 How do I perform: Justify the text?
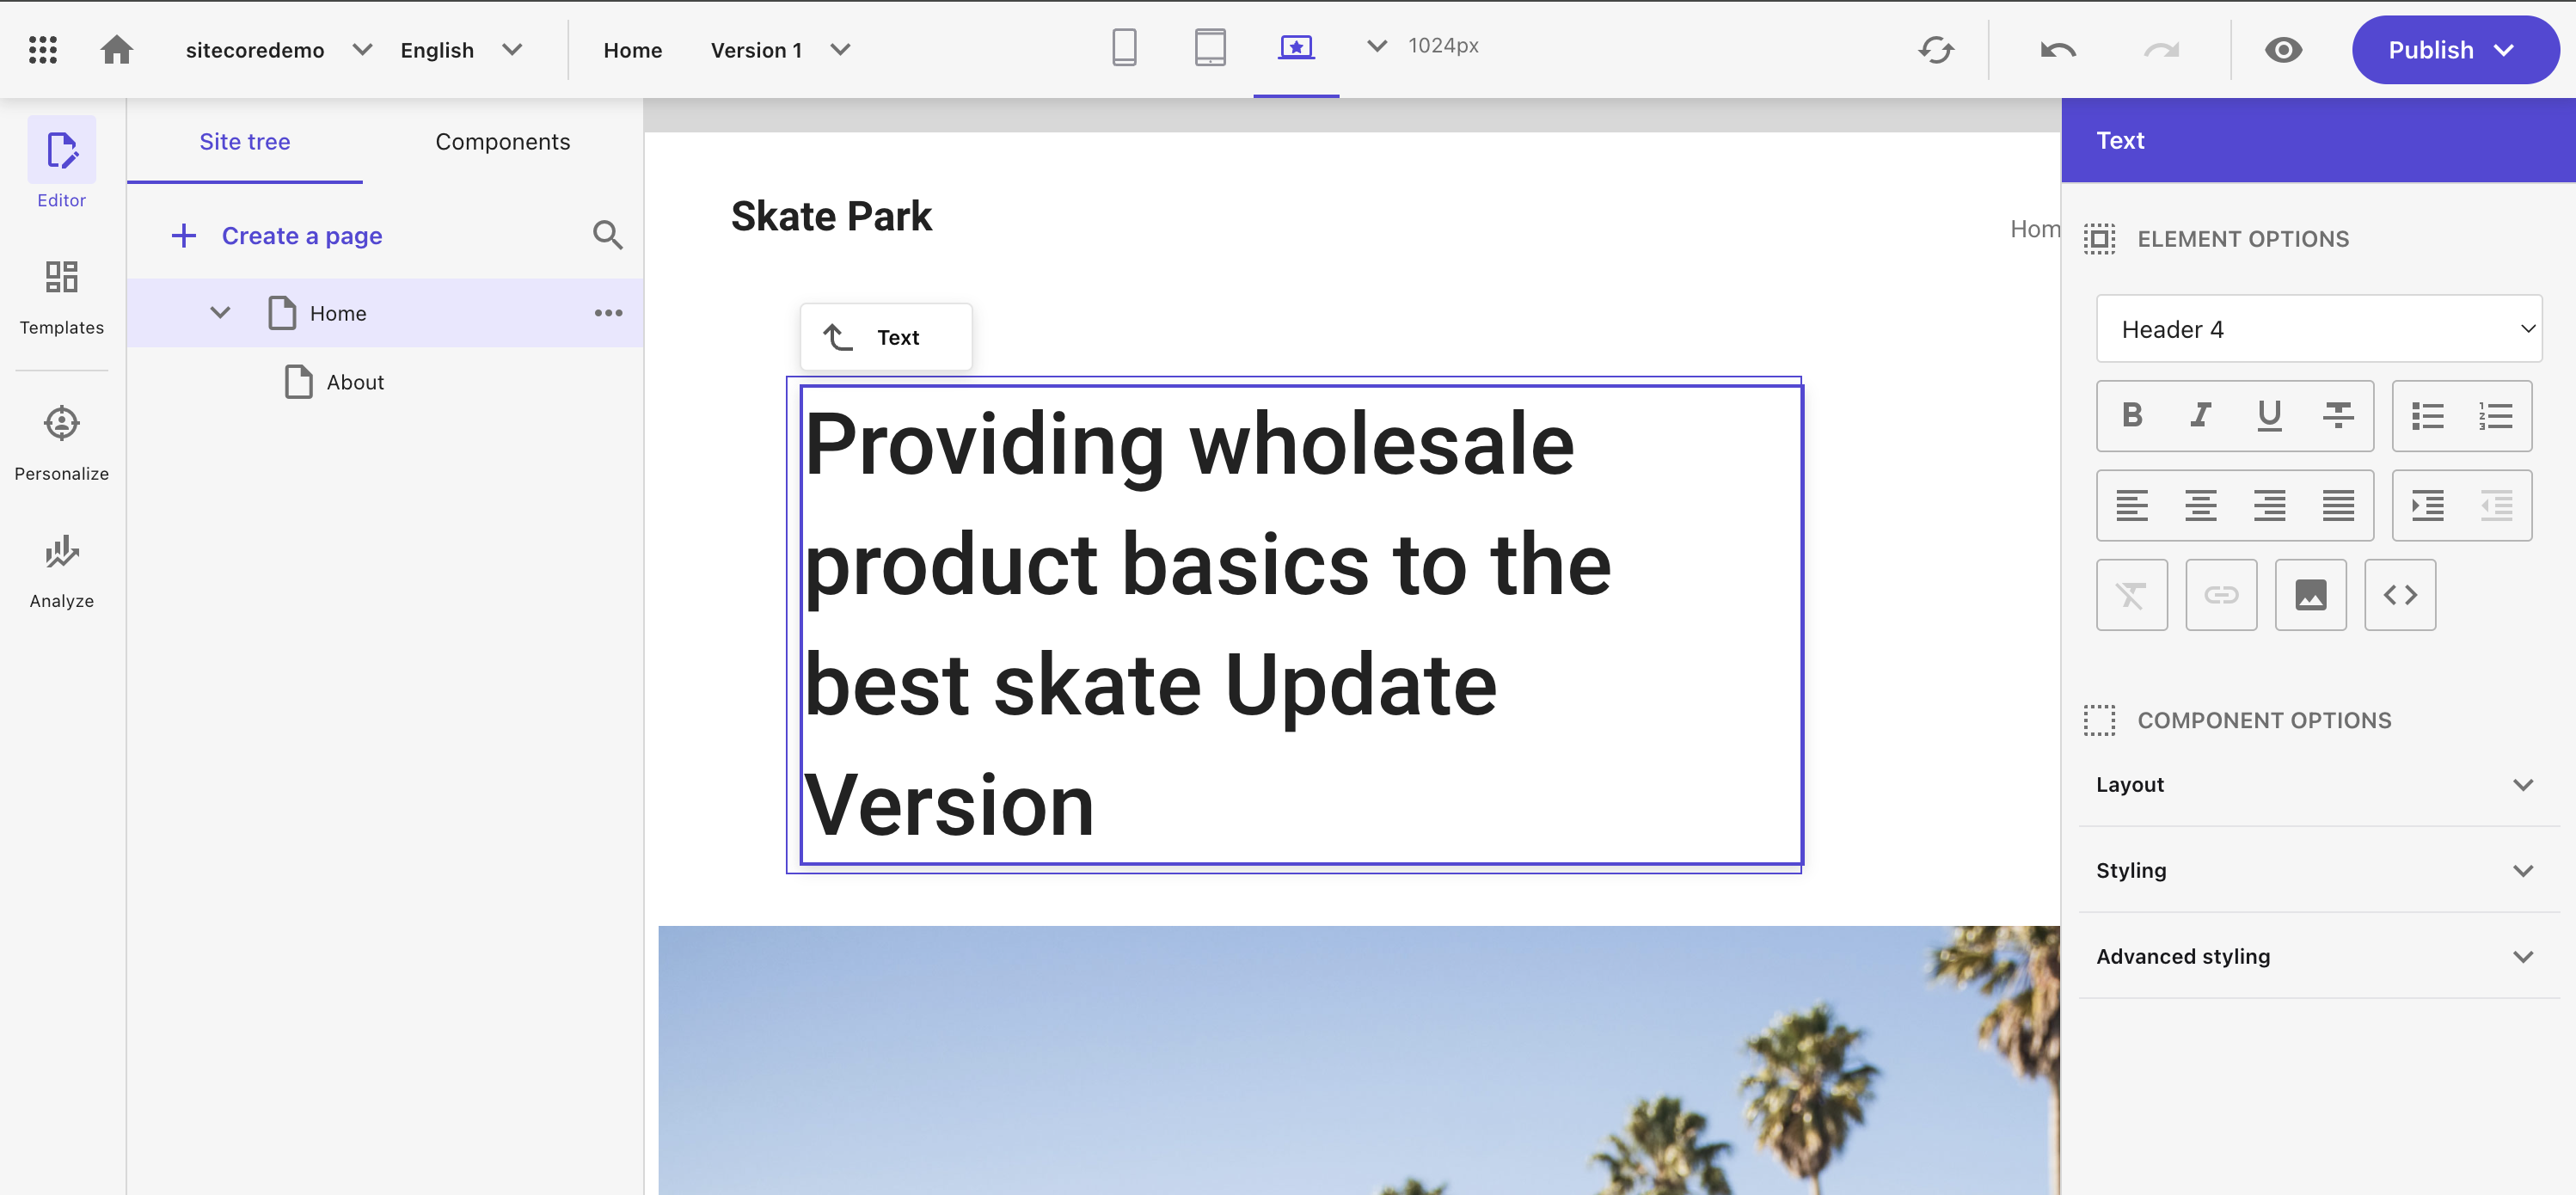point(2338,505)
